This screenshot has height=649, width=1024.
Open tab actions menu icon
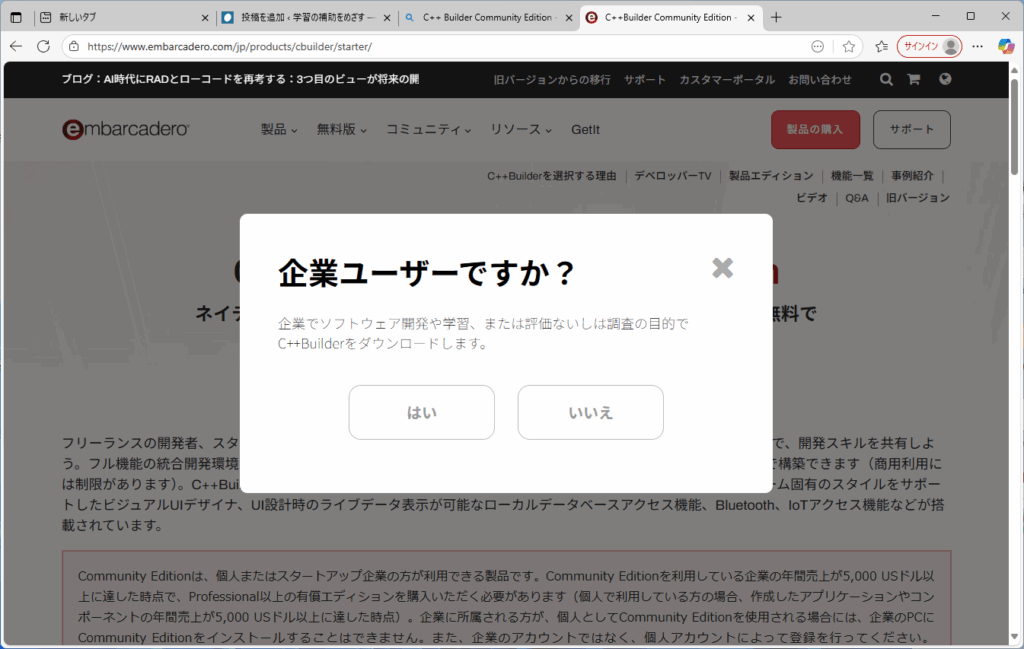pyautogui.click(x=16, y=18)
